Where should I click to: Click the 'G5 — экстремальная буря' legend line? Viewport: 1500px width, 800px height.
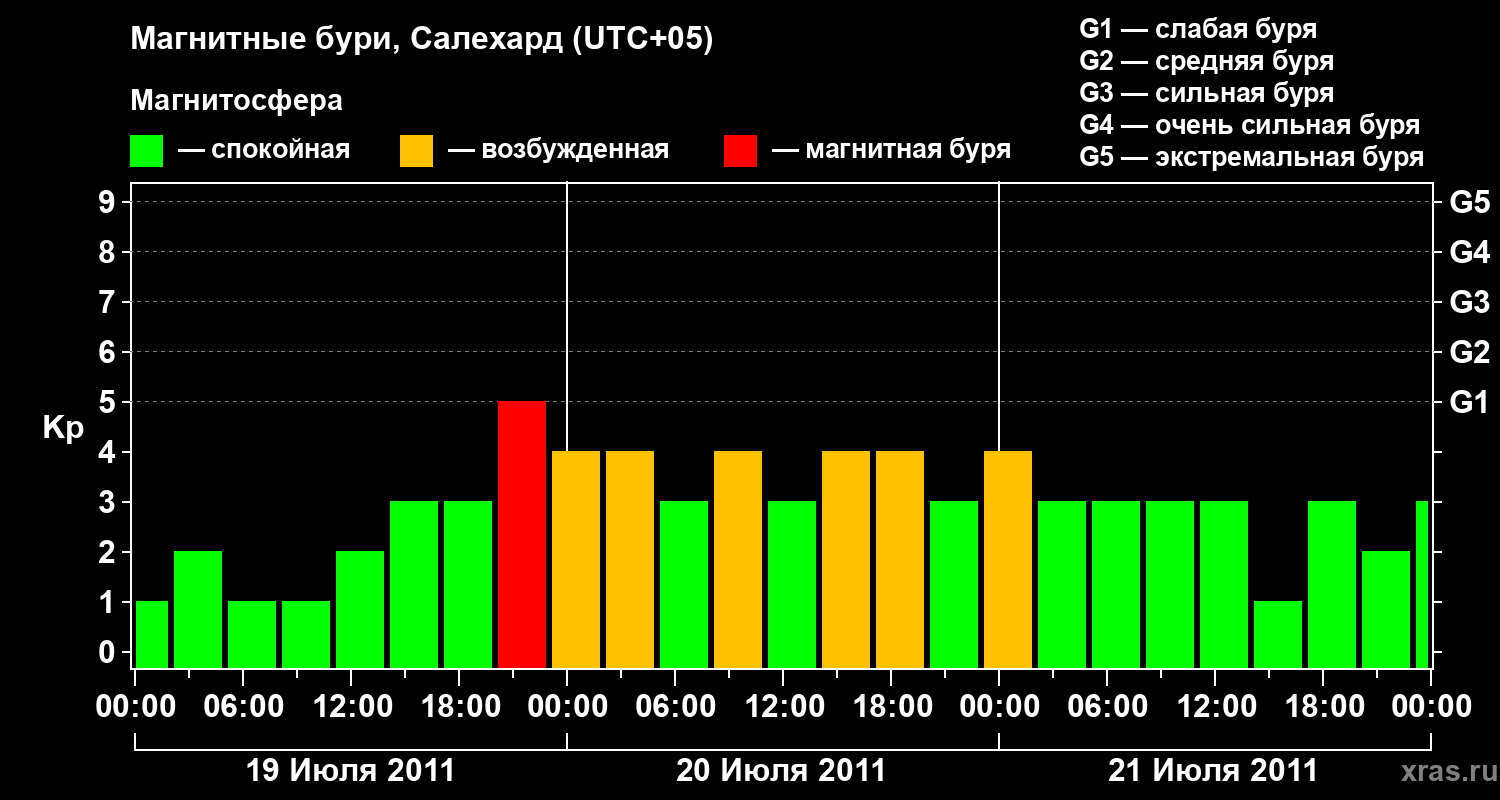(1252, 157)
